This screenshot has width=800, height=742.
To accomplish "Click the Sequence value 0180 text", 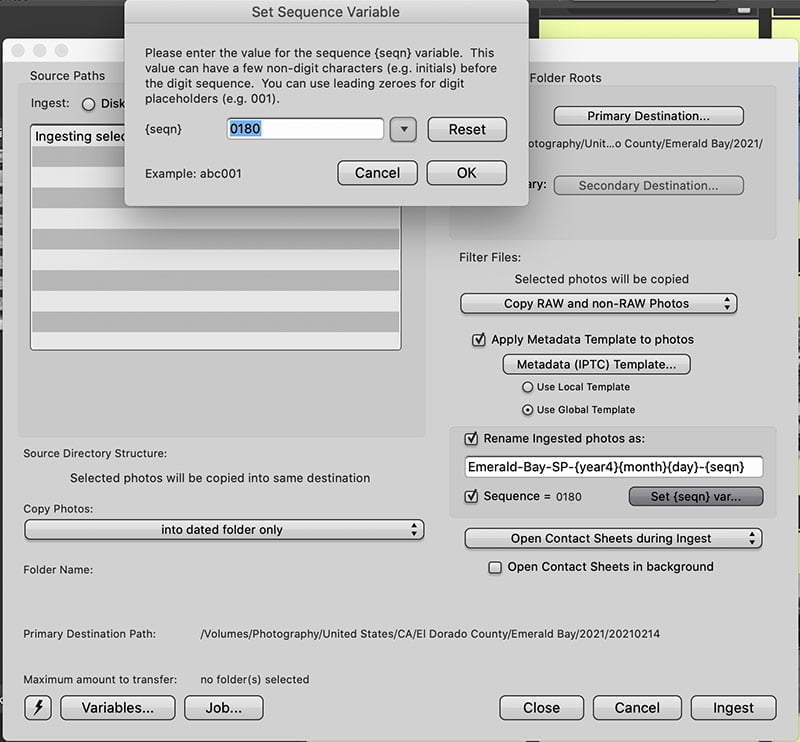I will click(568, 497).
